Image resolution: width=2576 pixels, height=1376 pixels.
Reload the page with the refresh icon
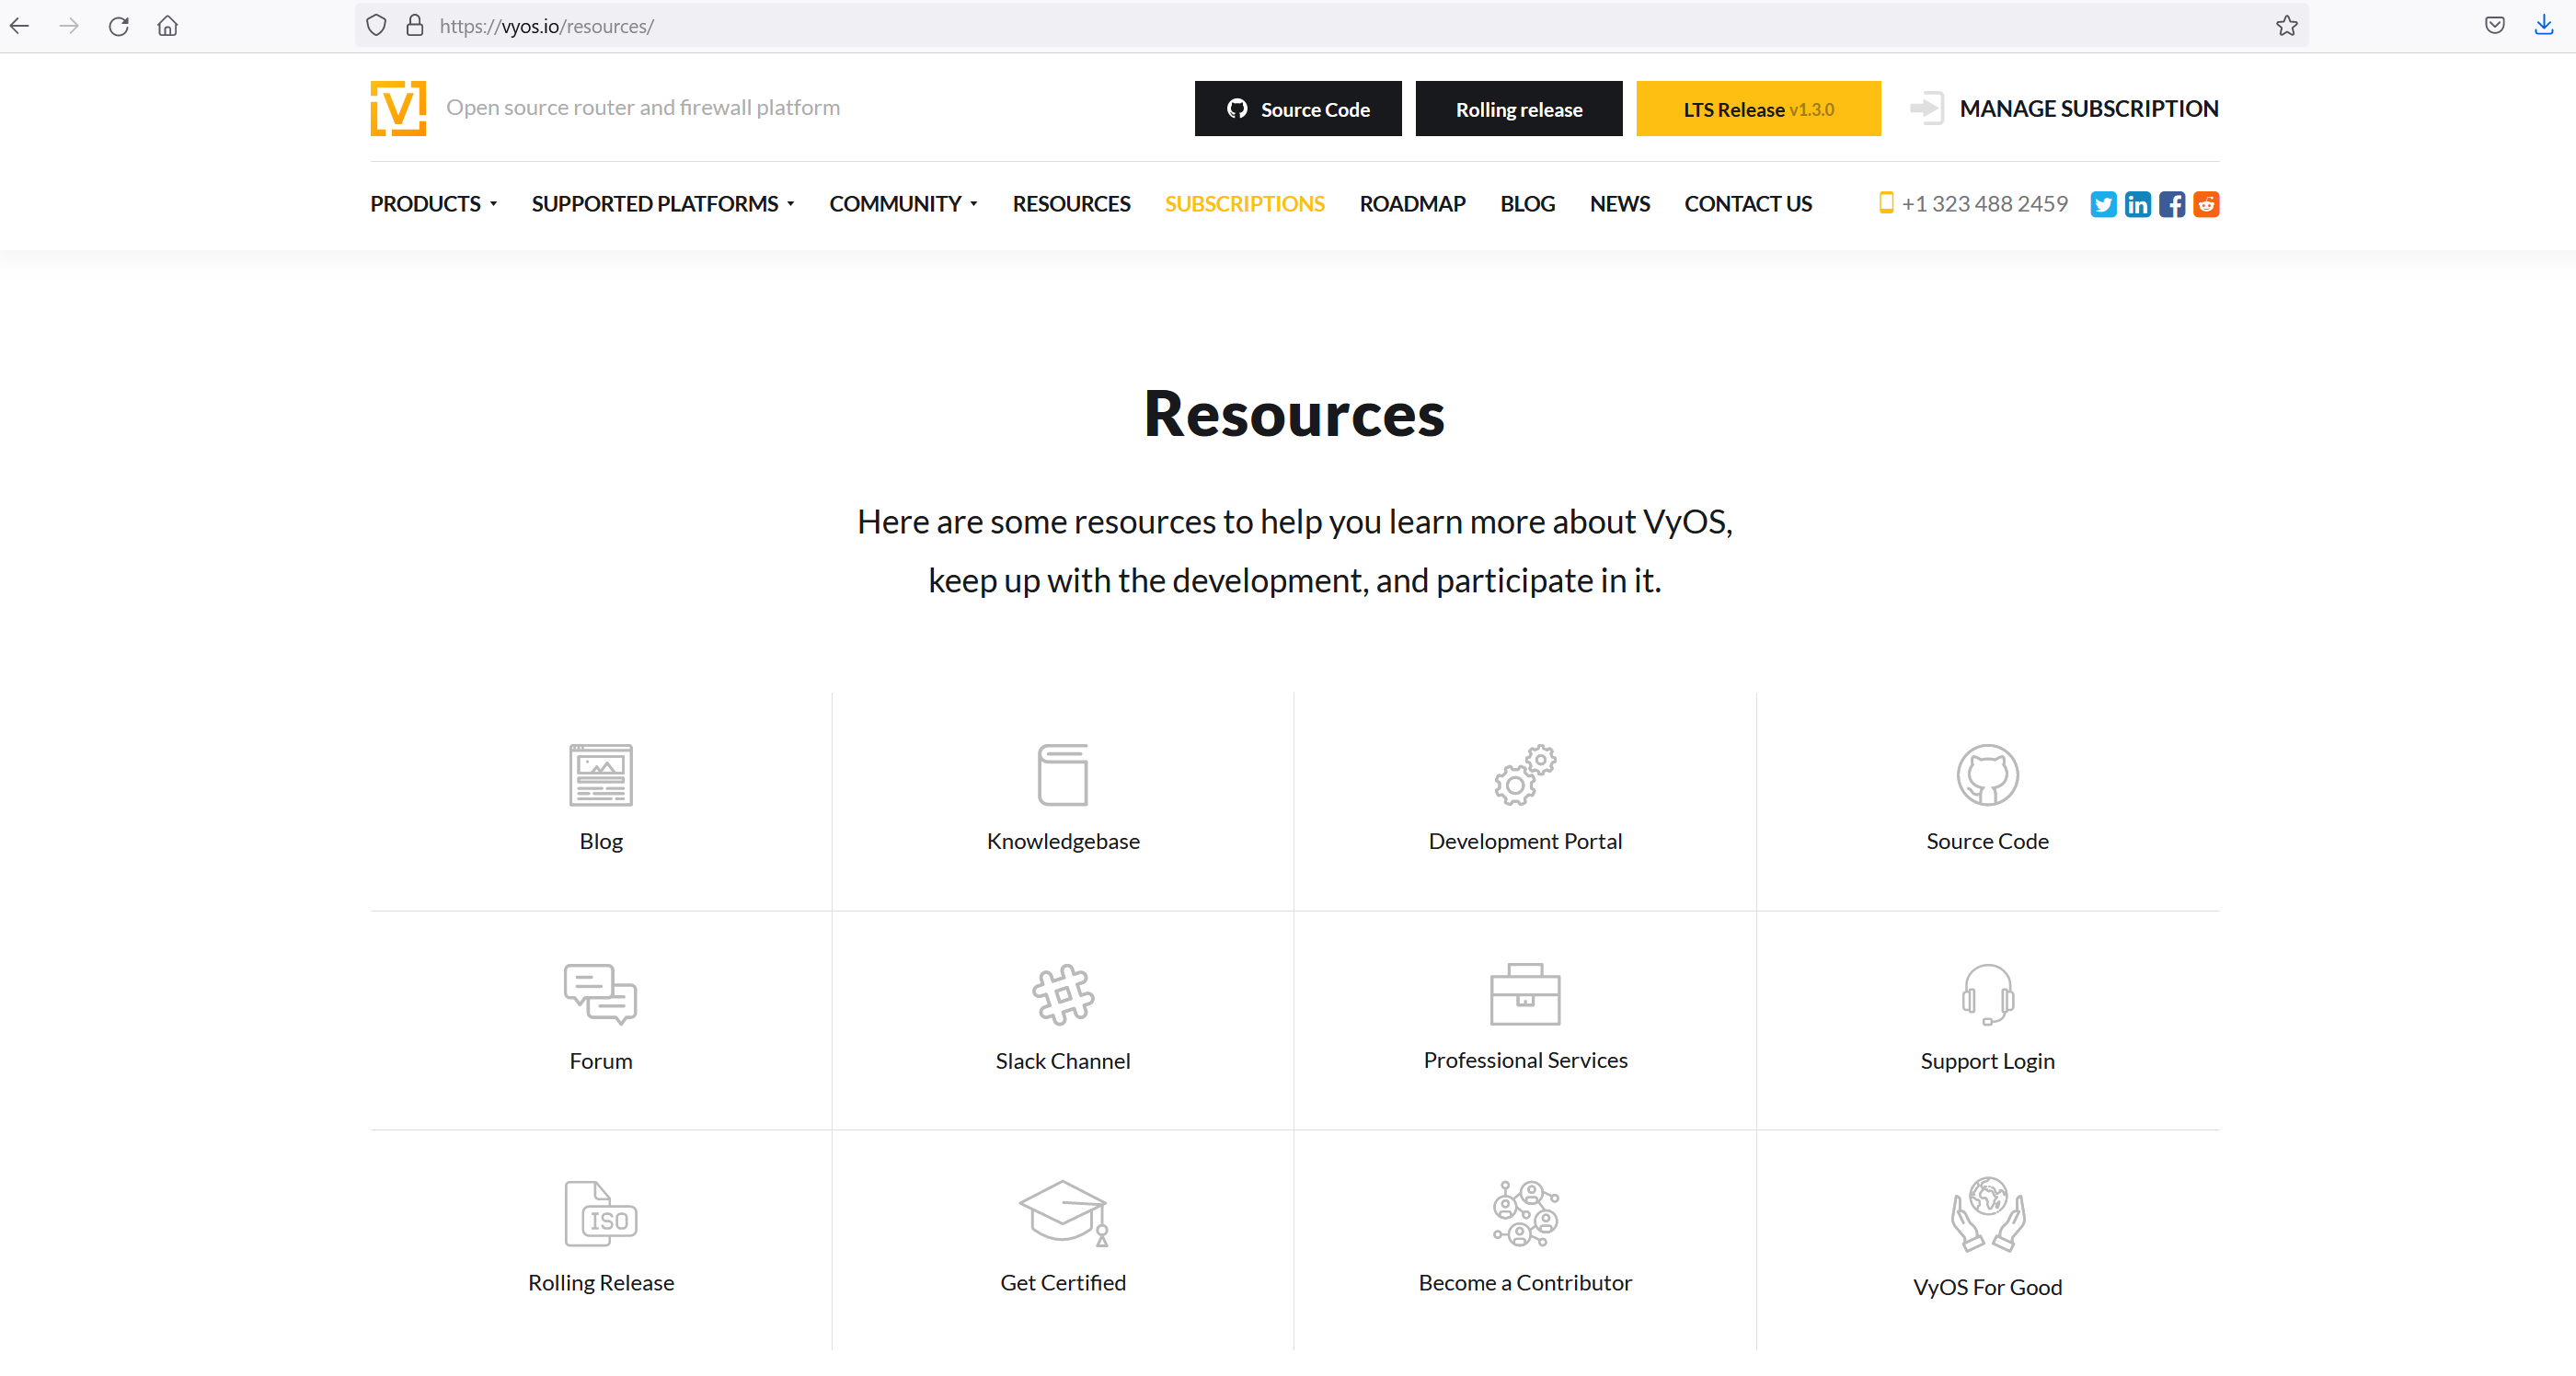click(119, 26)
